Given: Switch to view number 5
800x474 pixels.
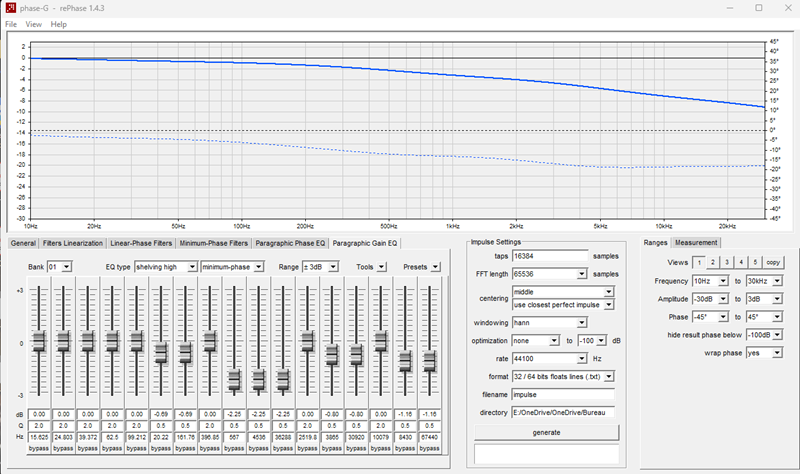Looking at the screenshot, I should (755, 262).
